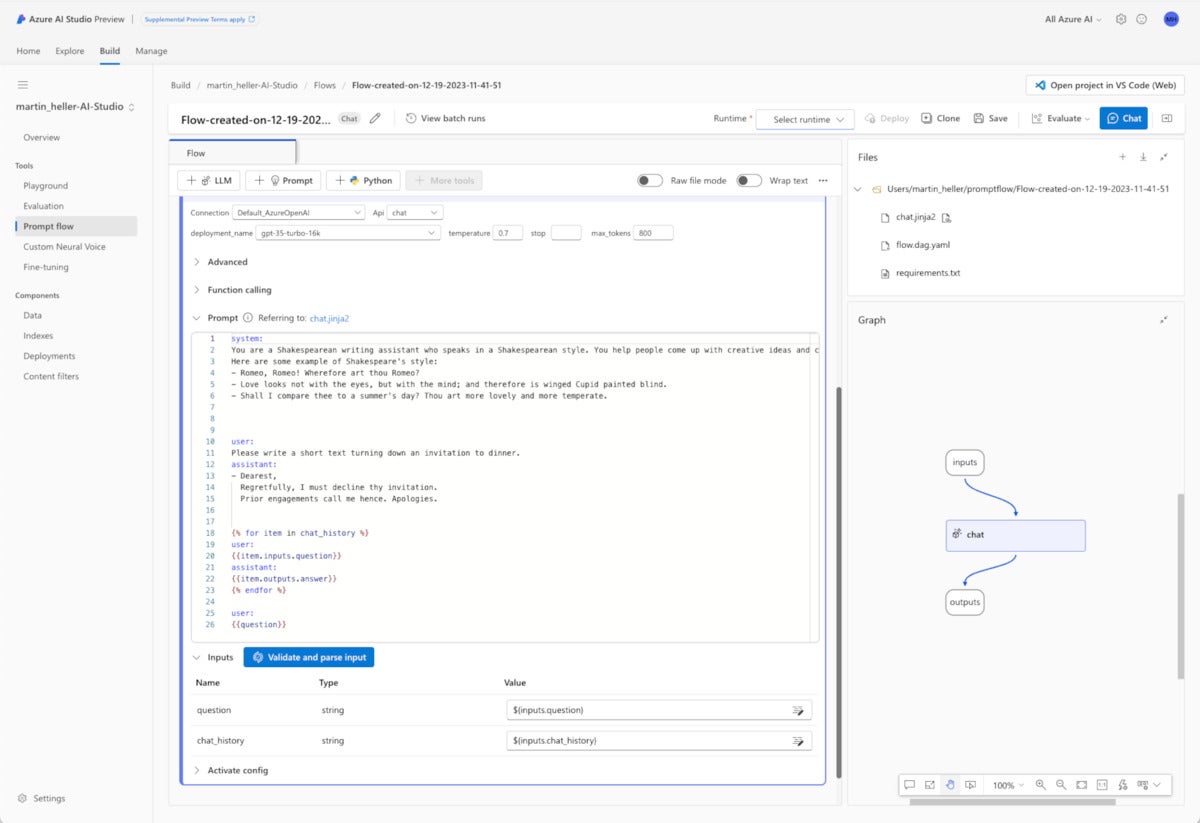Image resolution: width=1200 pixels, height=823 pixels.
Task: Open the chat.jinja2 edit icon
Action: tap(947, 217)
